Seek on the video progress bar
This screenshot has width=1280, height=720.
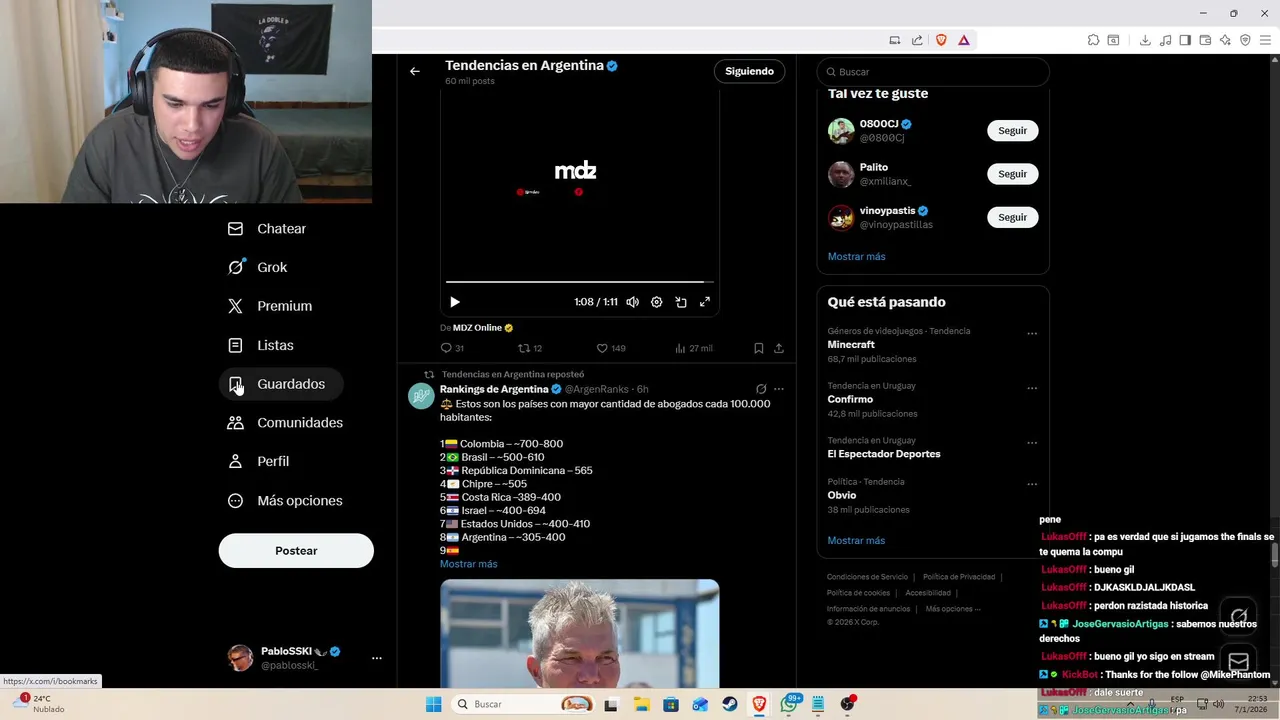point(580,282)
